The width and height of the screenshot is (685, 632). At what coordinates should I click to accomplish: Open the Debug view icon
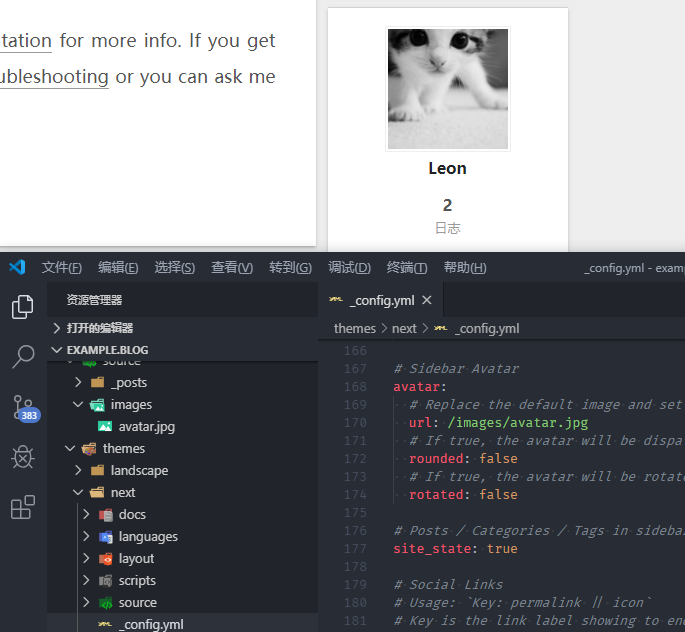pos(22,458)
